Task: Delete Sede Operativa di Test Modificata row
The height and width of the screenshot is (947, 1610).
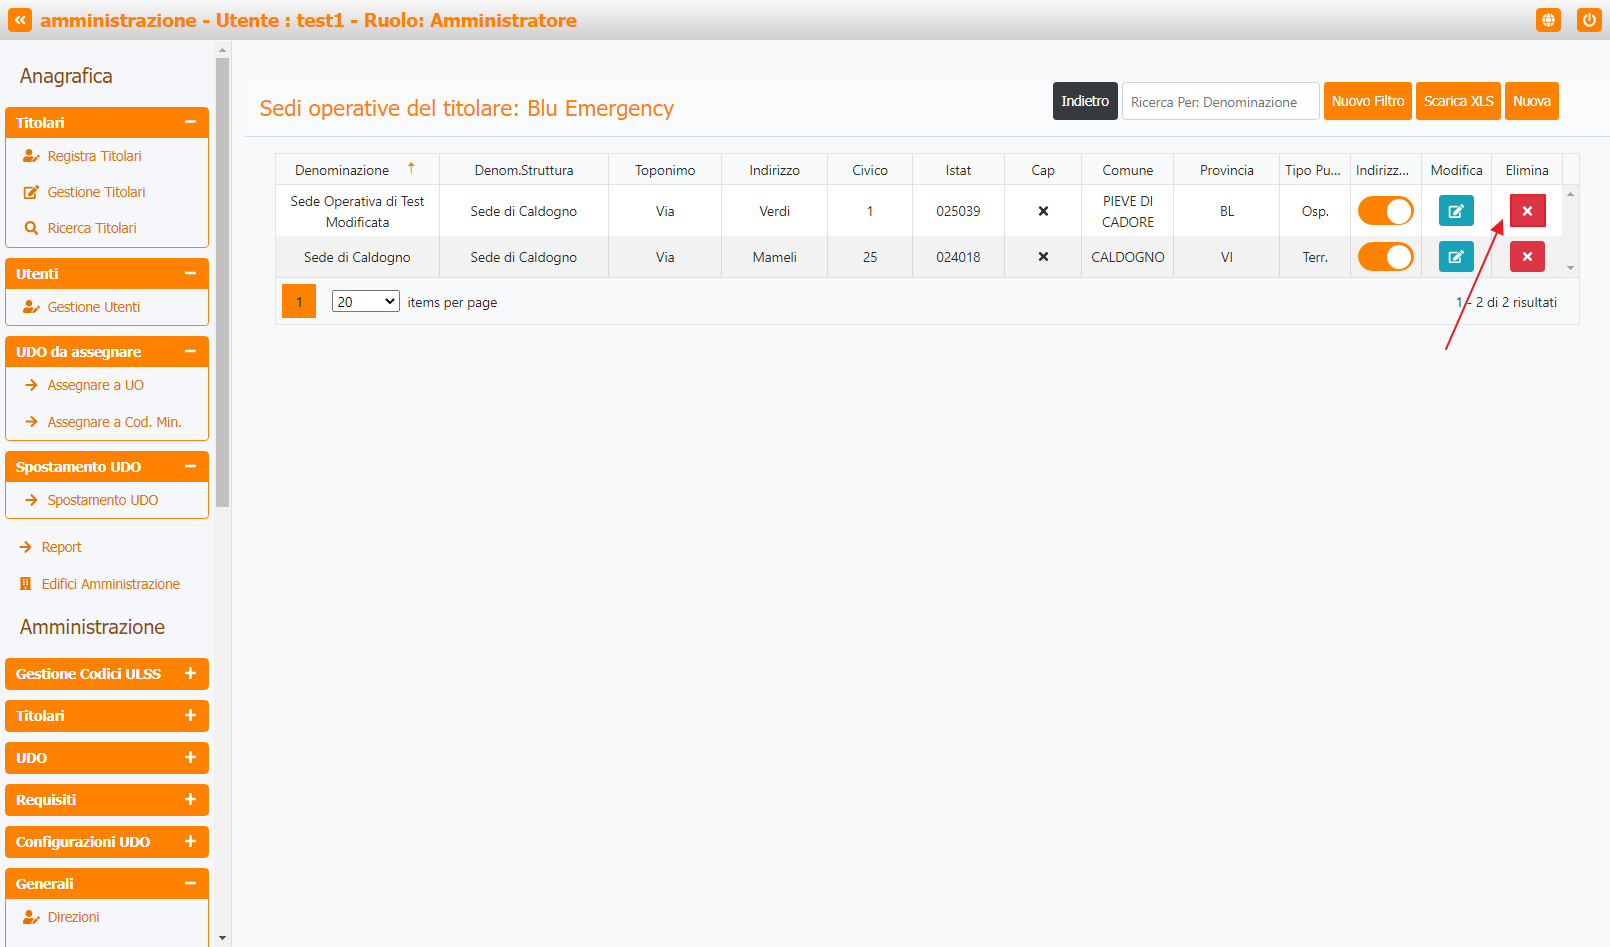Action: pyautogui.click(x=1527, y=211)
